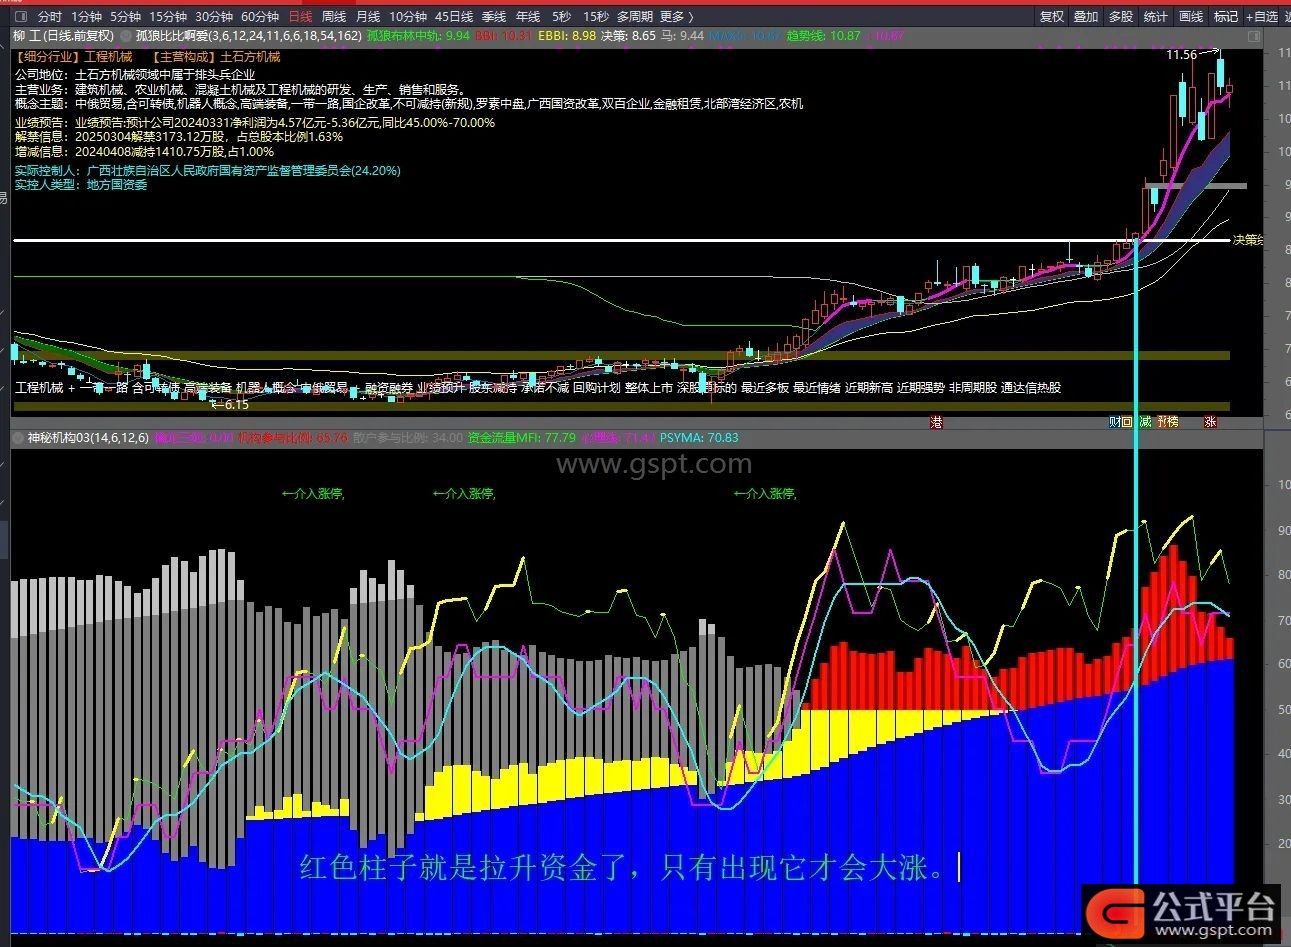Click the 工程机械 industry link
This screenshot has width=1291, height=947.
pos(108,57)
